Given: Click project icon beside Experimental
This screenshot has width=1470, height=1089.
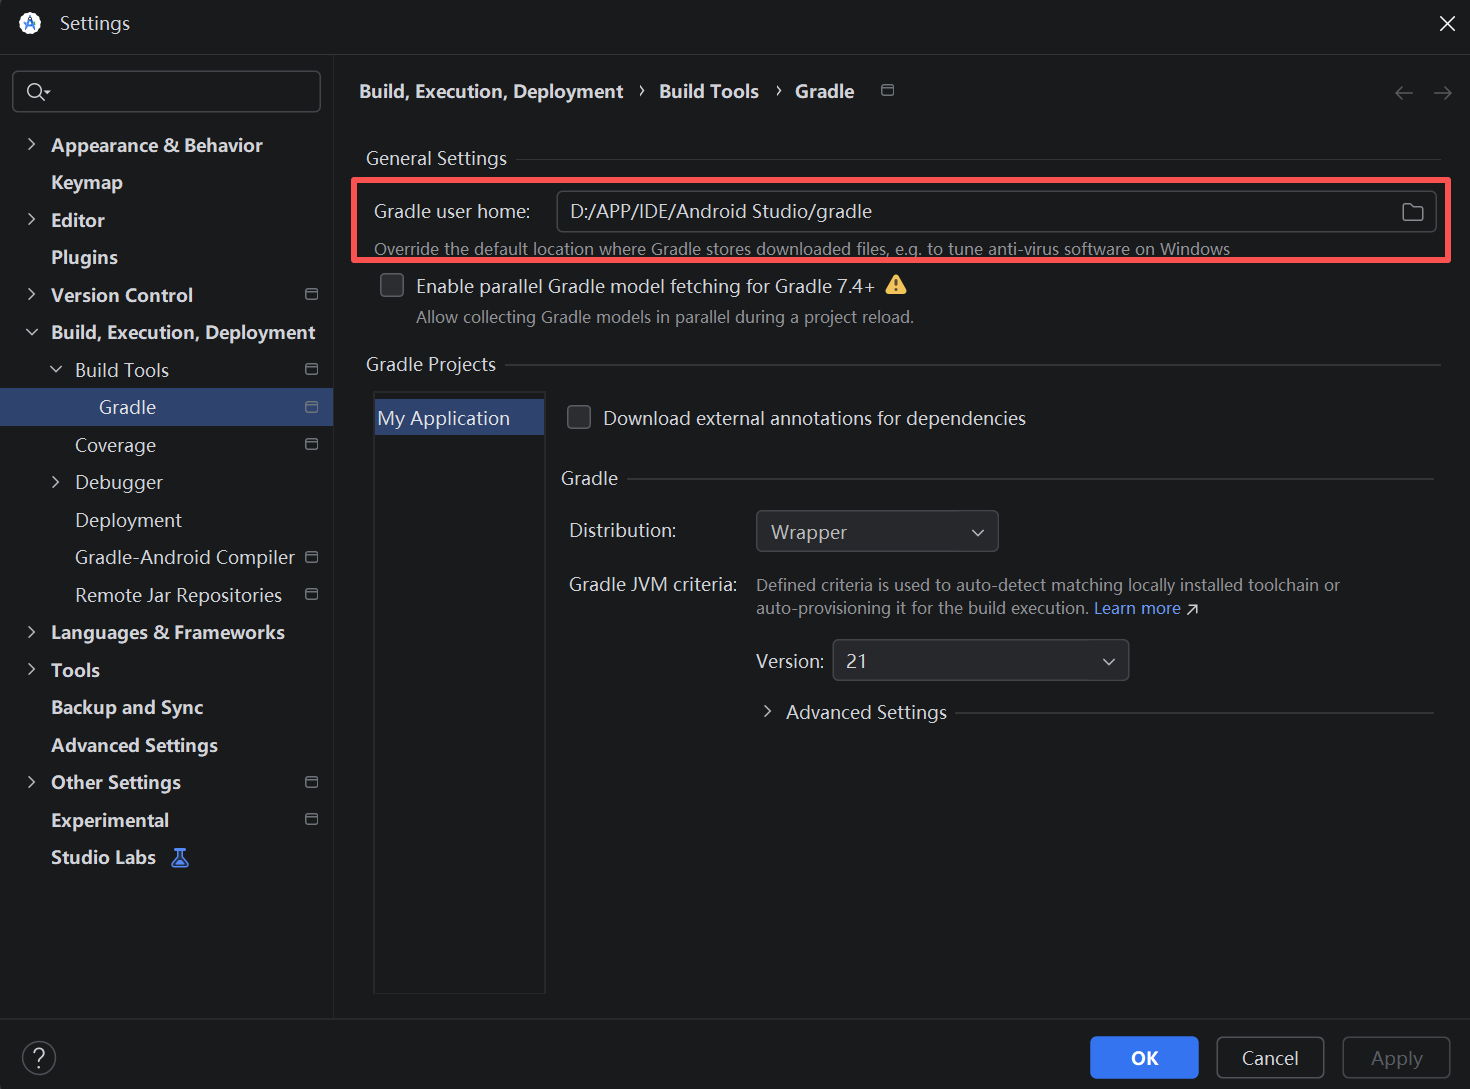Looking at the screenshot, I should 312,819.
